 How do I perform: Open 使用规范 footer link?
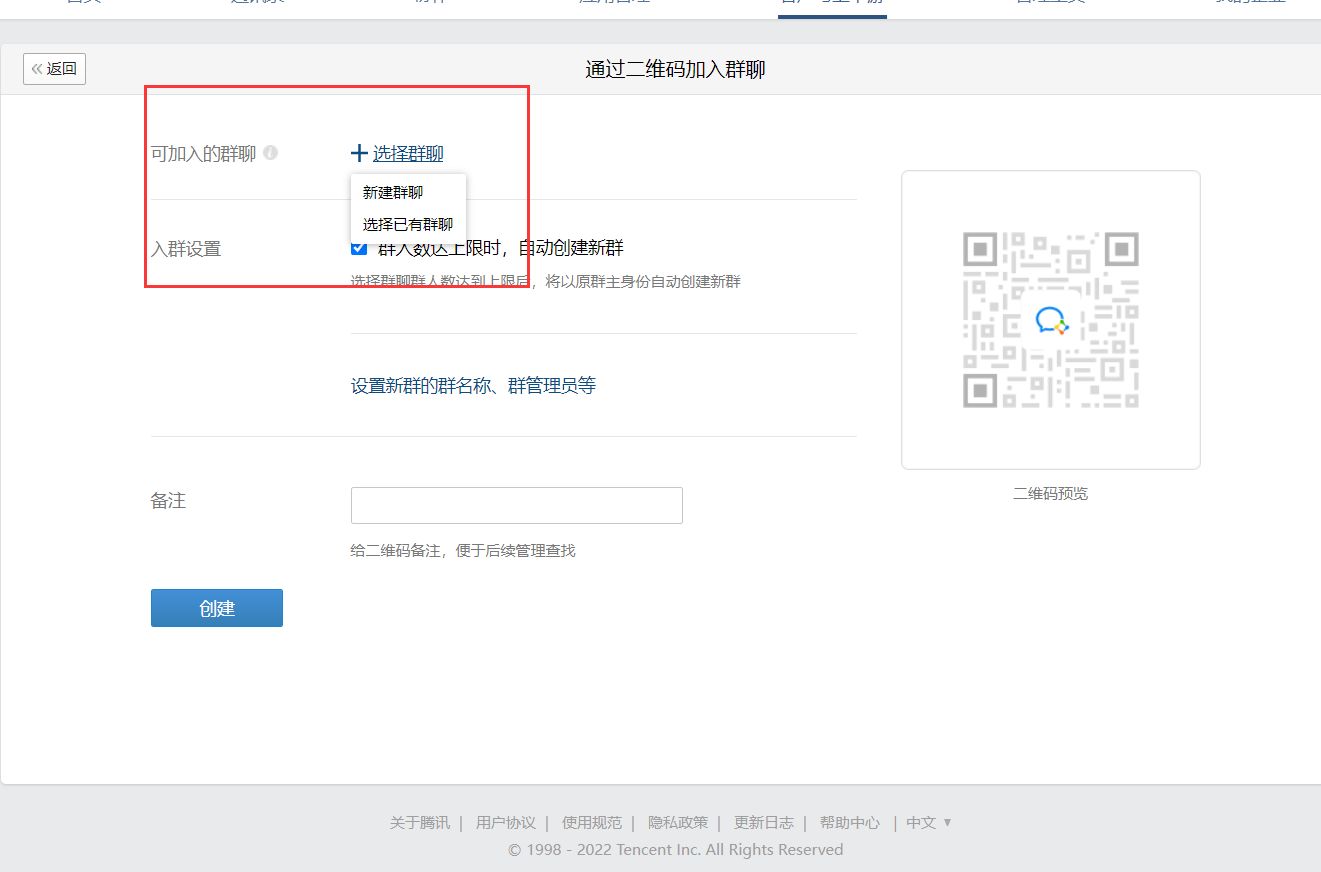592,822
